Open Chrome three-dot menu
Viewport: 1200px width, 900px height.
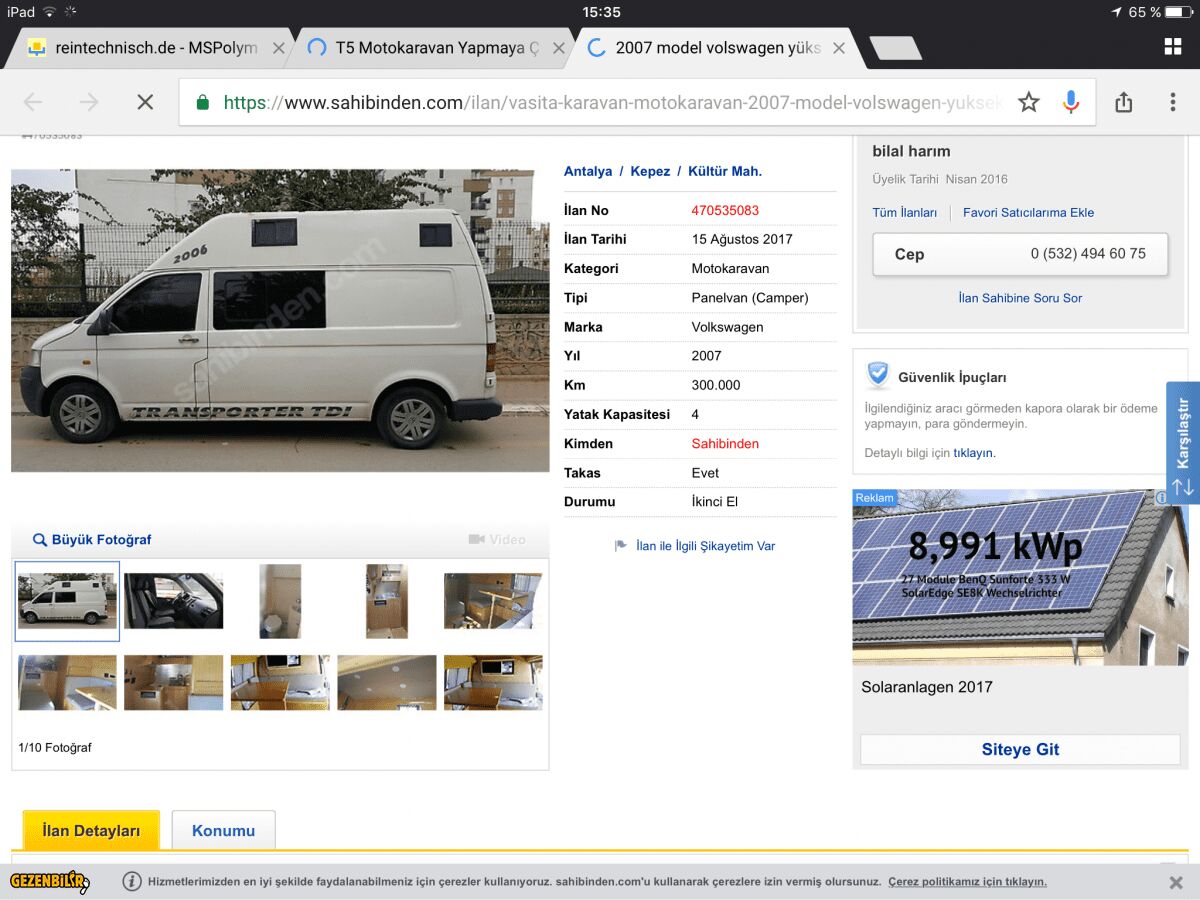pos(1172,102)
